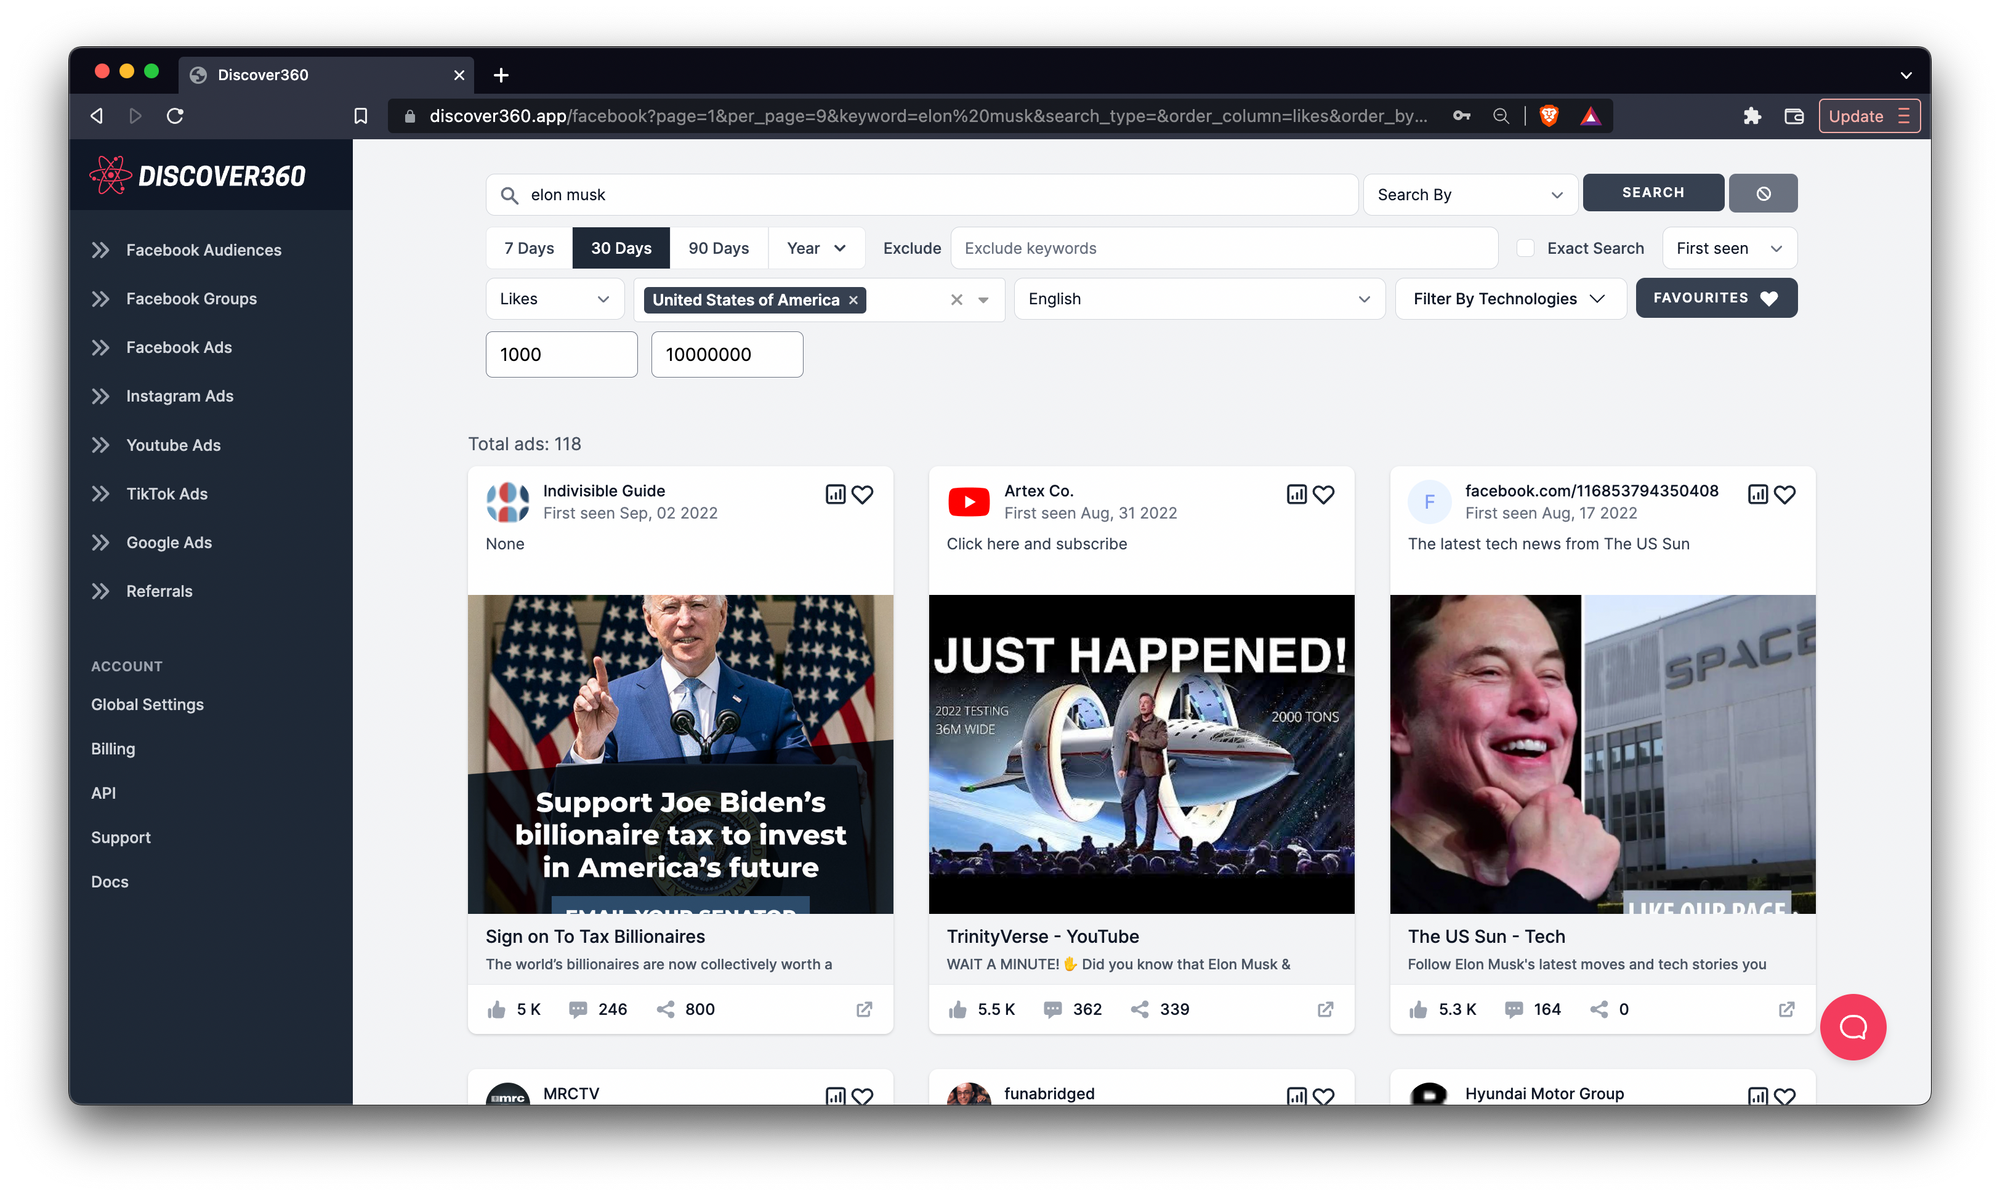This screenshot has width=2000, height=1196.
Task: Favourite the Hyundai Motor Group ad
Action: pos(1784,1096)
